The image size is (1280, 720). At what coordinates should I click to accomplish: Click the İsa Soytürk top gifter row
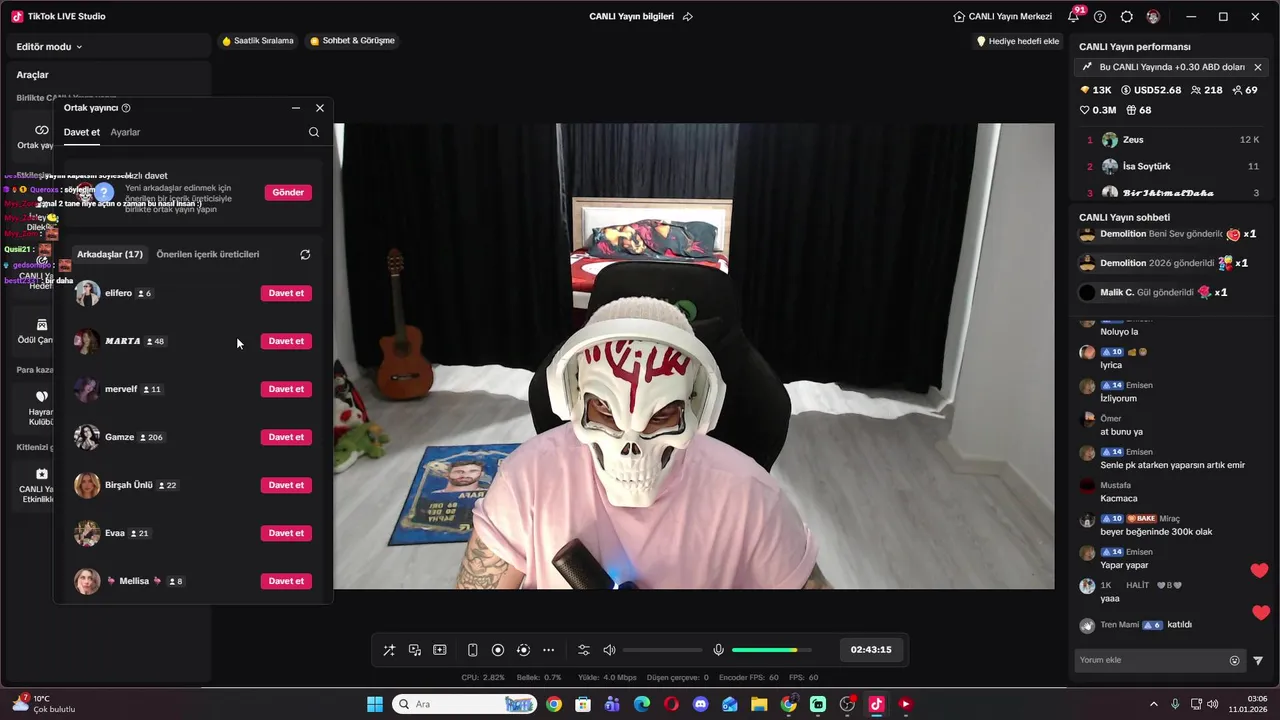(x=1172, y=167)
